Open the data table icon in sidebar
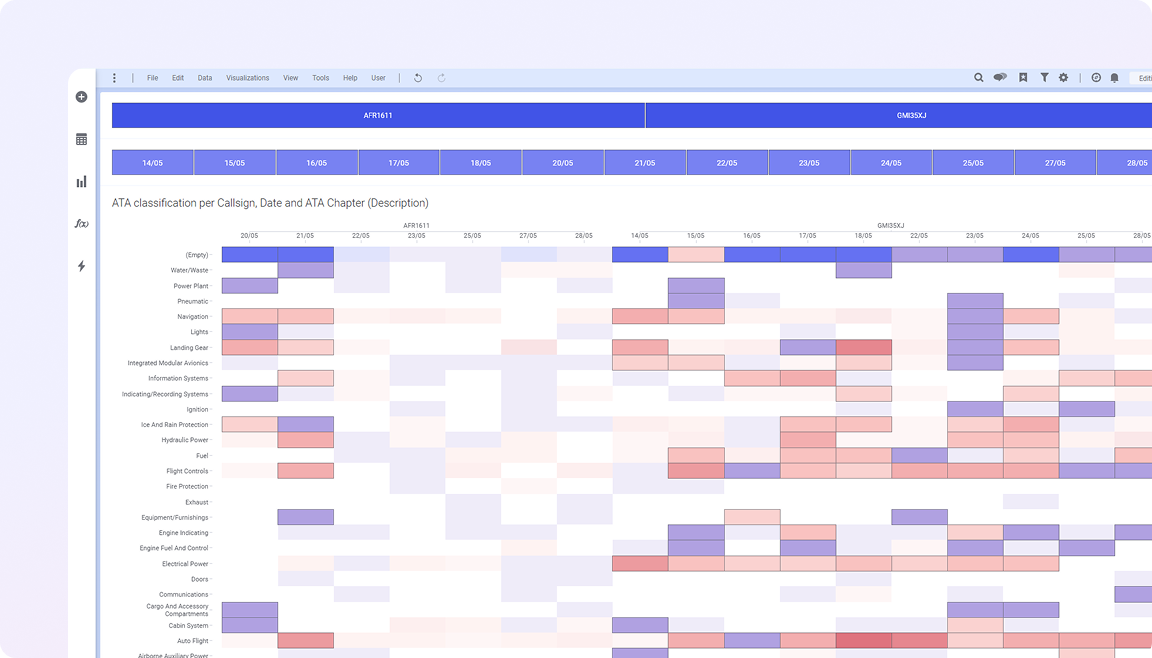This screenshot has height=658, width=1152. pos(82,139)
